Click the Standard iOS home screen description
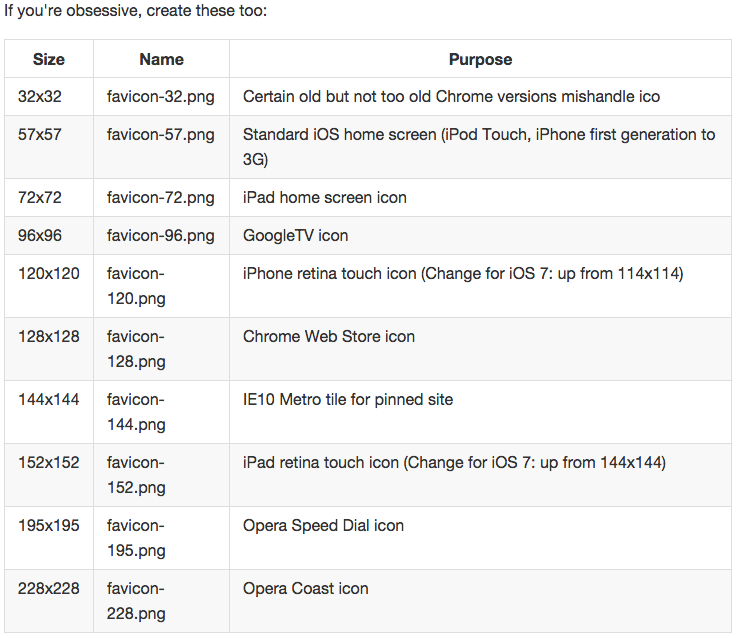Image resolution: width=740 pixels, height=638 pixels. [x=479, y=146]
